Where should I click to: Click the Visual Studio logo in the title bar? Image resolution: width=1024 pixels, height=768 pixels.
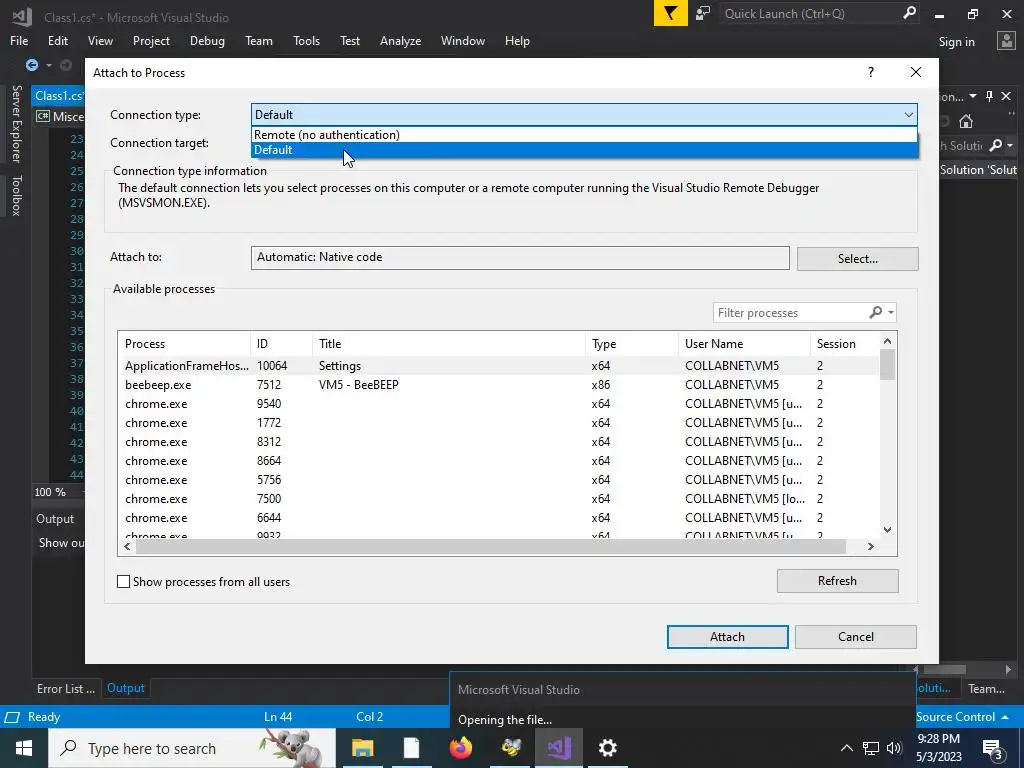pyautogui.click(x=22, y=16)
